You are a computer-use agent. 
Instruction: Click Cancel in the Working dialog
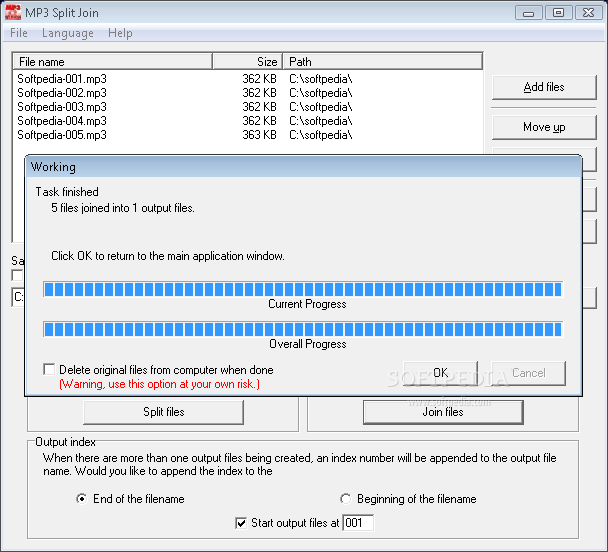point(529,373)
